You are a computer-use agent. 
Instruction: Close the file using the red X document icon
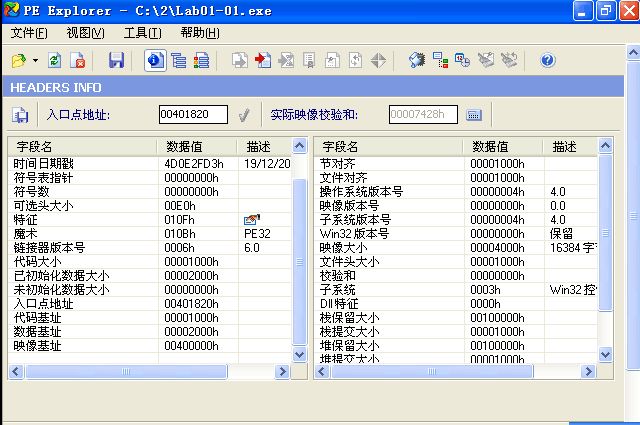[78, 61]
